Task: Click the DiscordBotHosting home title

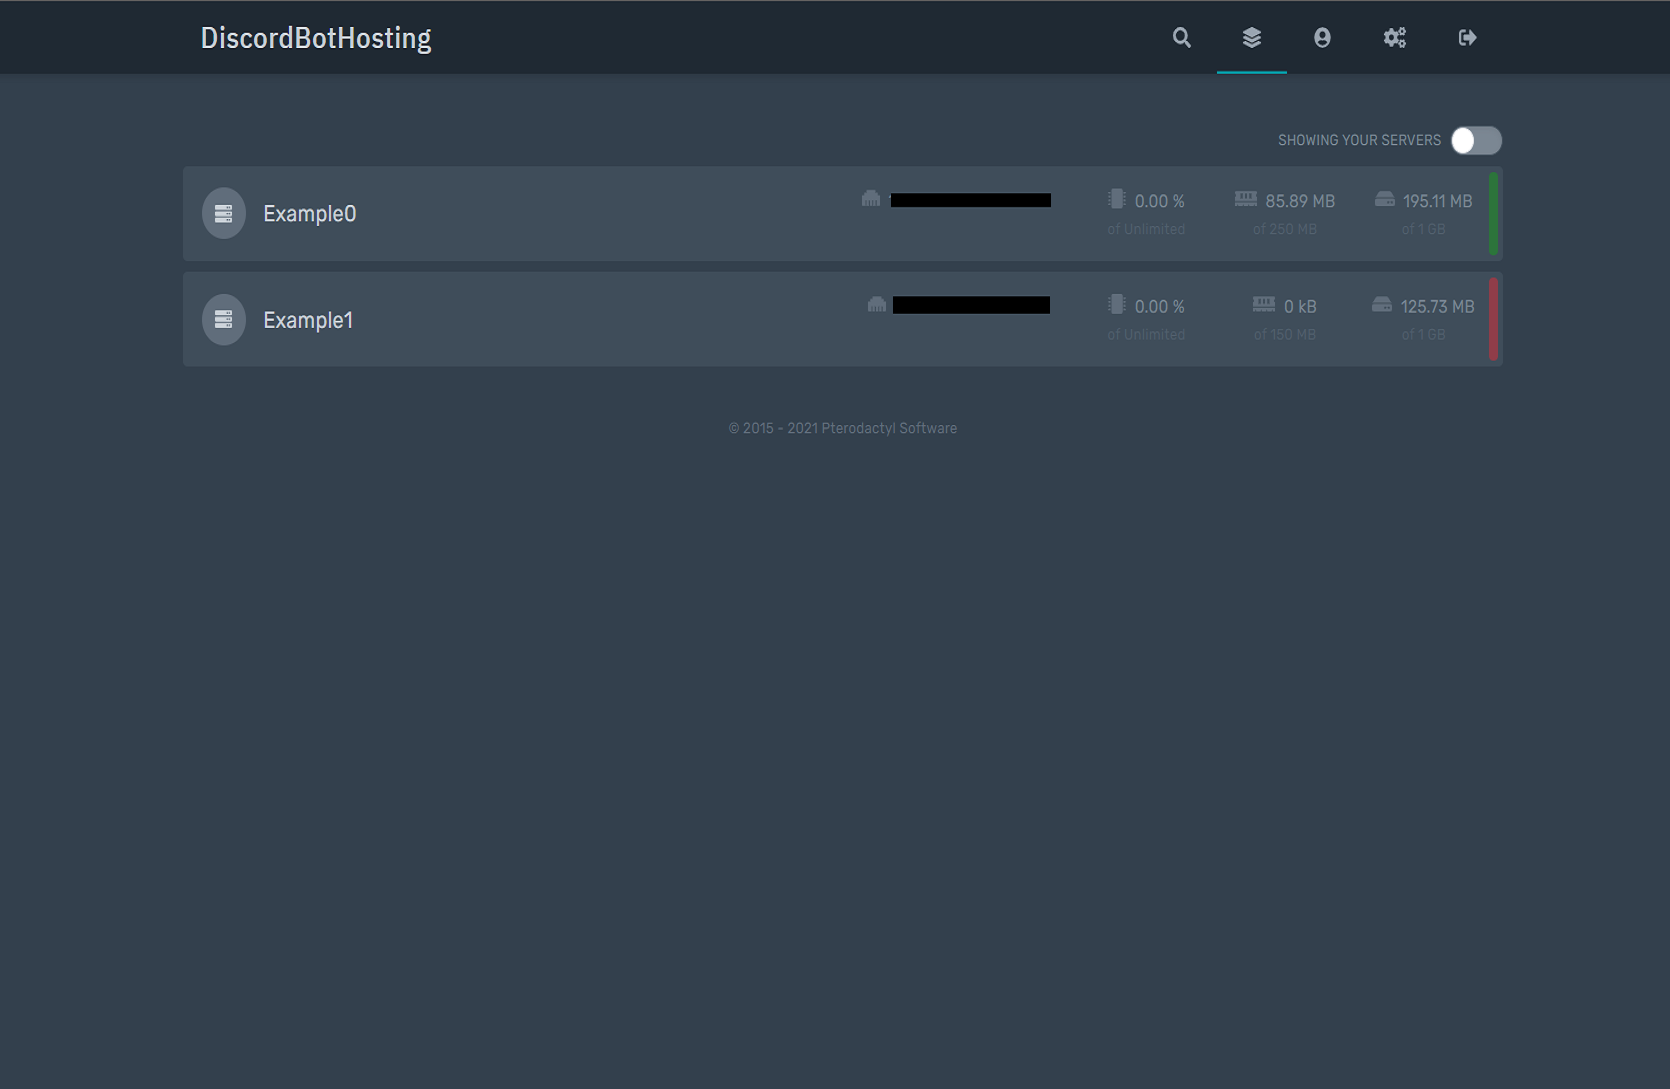Action: (x=315, y=37)
